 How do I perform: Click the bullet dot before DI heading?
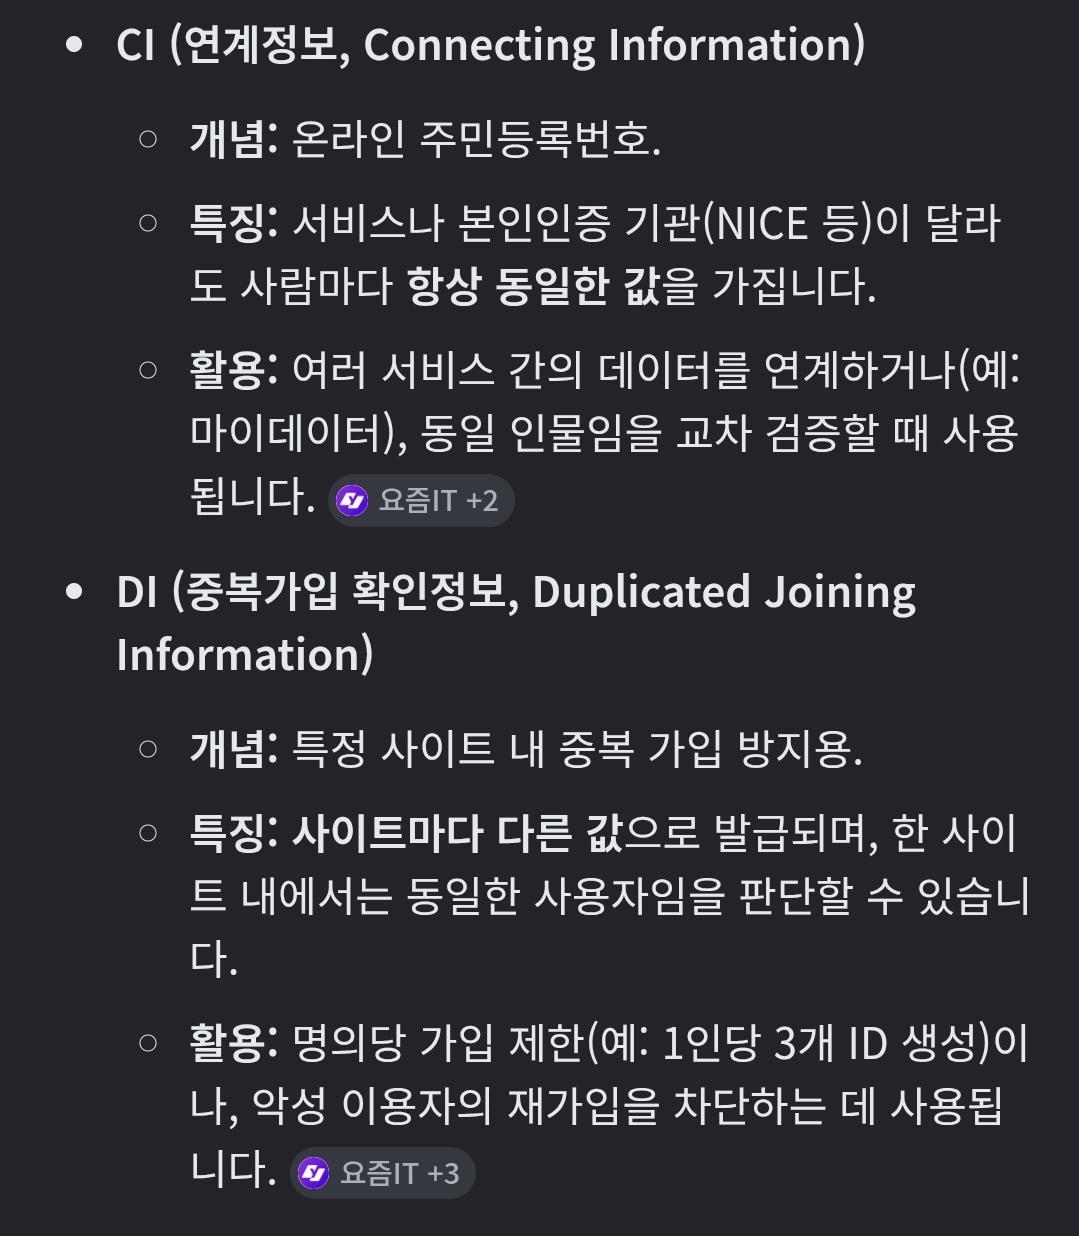pos(74,592)
